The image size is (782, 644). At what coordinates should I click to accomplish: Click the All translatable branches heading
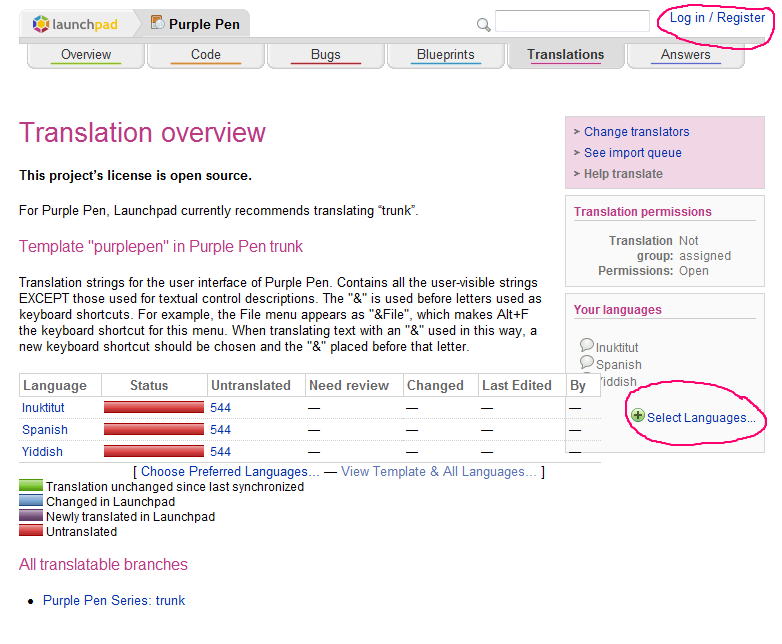(x=103, y=564)
